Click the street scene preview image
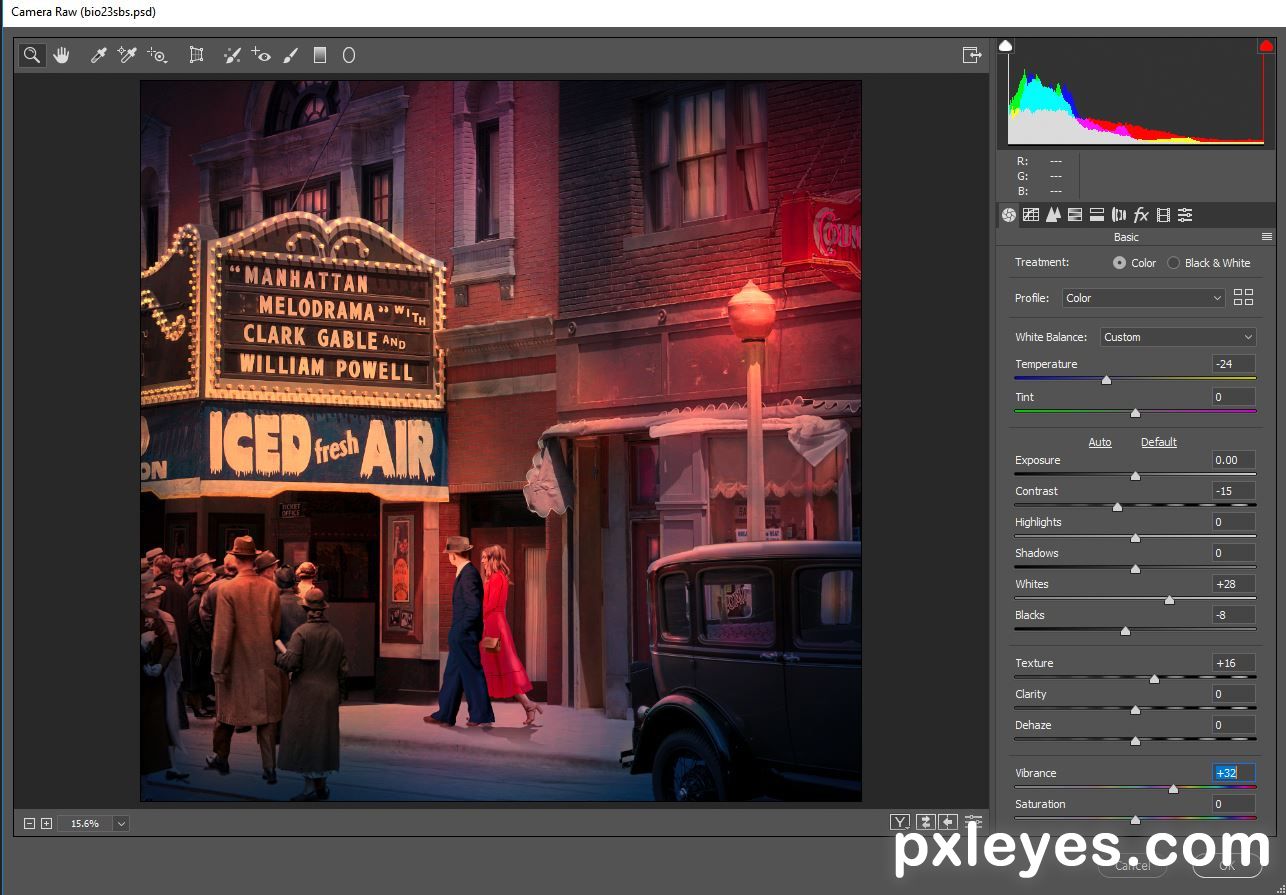The image size is (1286, 895). tap(501, 441)
